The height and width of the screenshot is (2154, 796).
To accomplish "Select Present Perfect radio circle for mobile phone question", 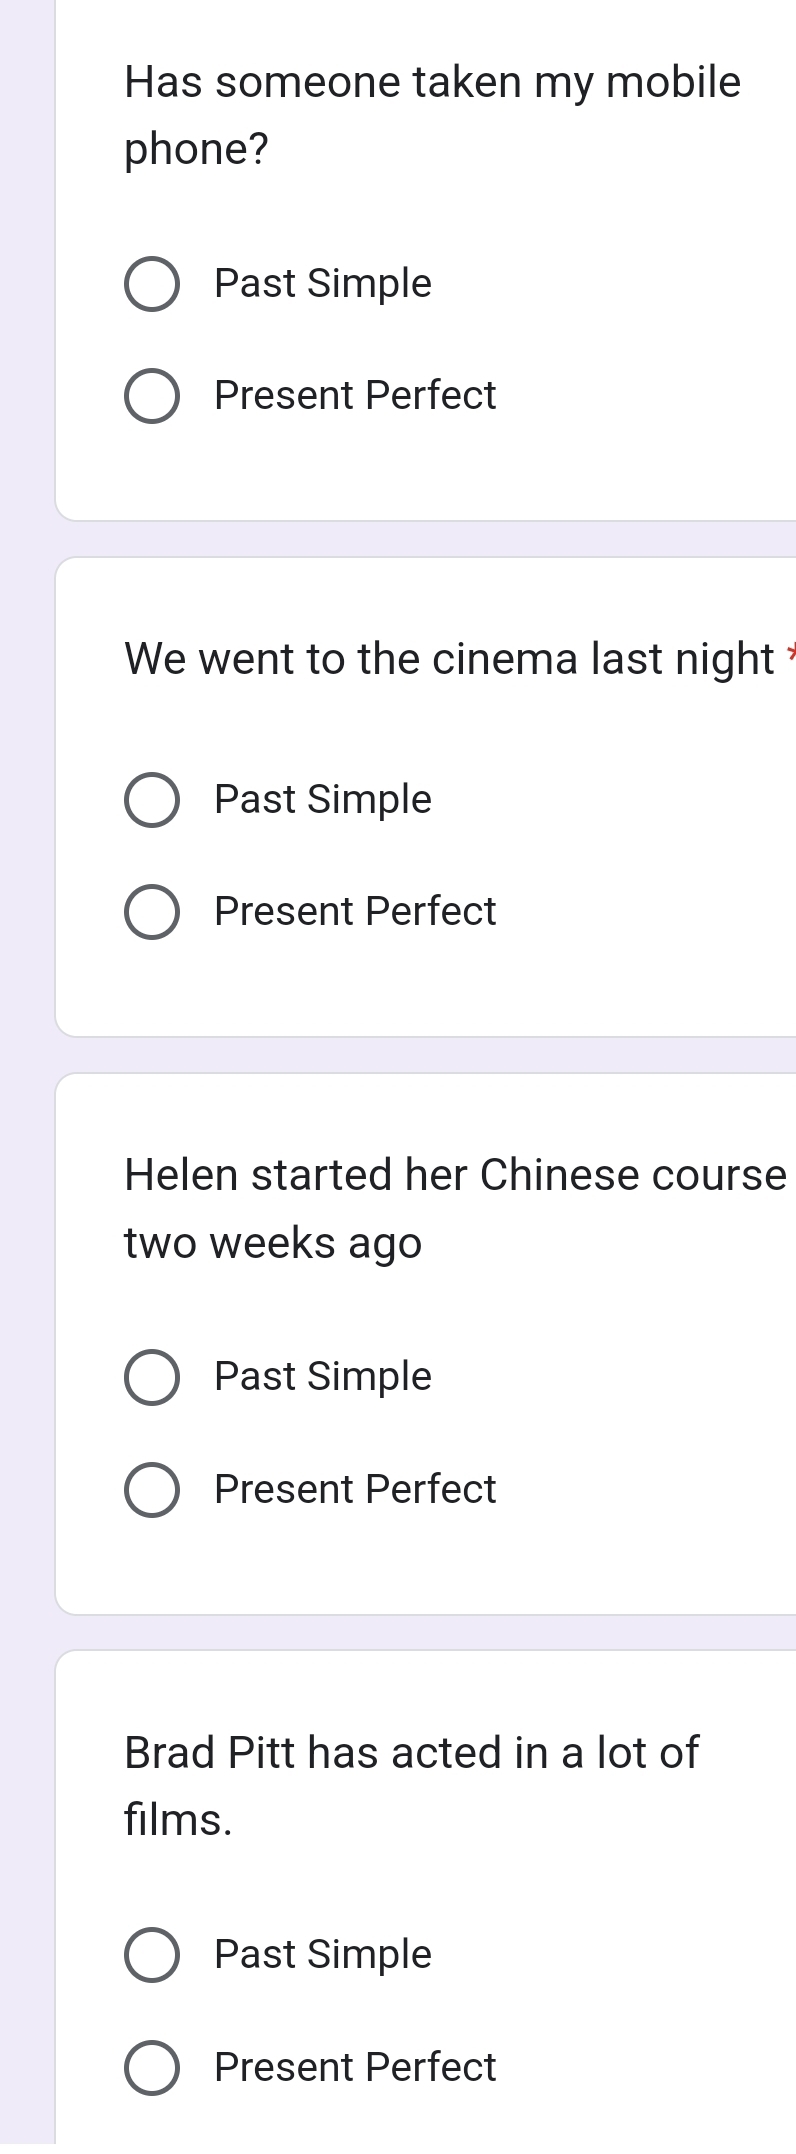I will 152,396.
